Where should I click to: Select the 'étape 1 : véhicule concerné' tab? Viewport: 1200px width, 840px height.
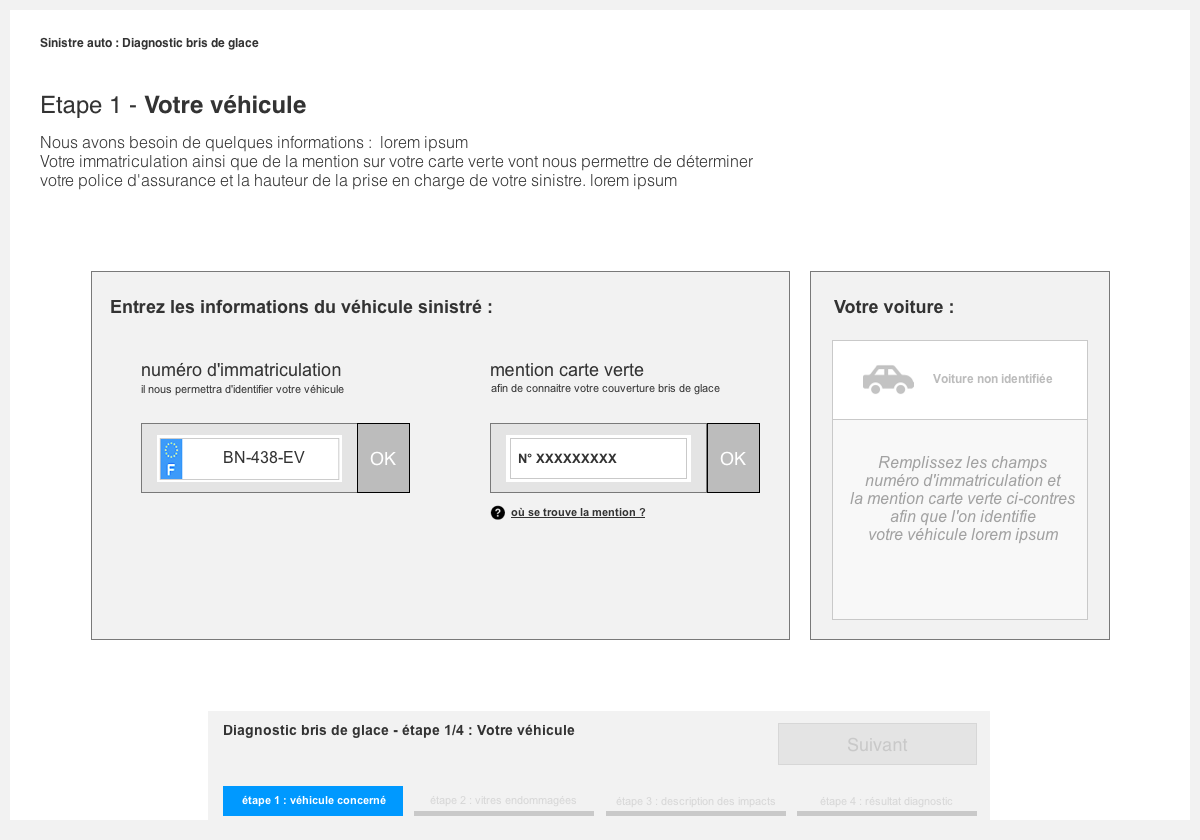click(x=313, y=801)
